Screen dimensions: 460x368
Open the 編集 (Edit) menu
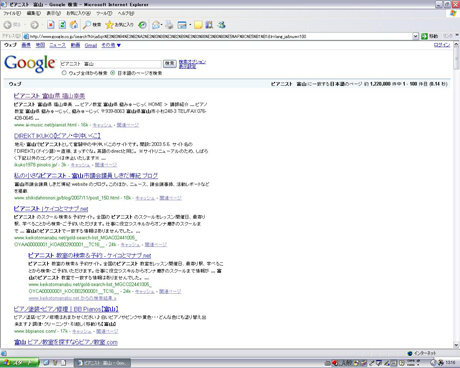(x=33, y=13)
